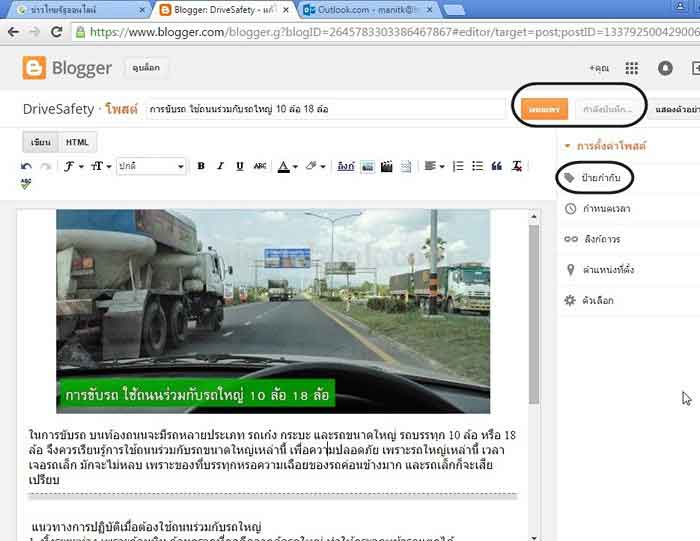700x541 pixels.
Task: Click the browser back arrow
Action: coord(13,32)
